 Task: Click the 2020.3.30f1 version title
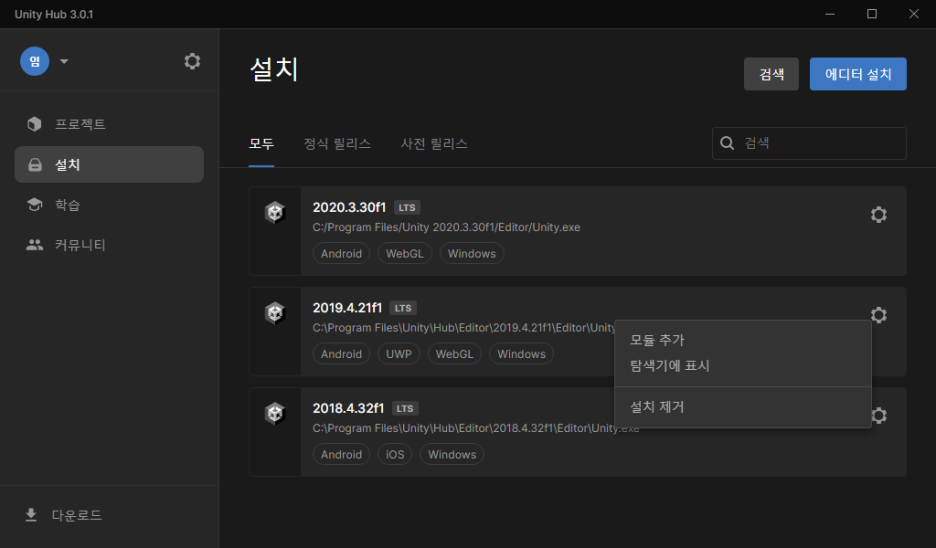(349, 207)
